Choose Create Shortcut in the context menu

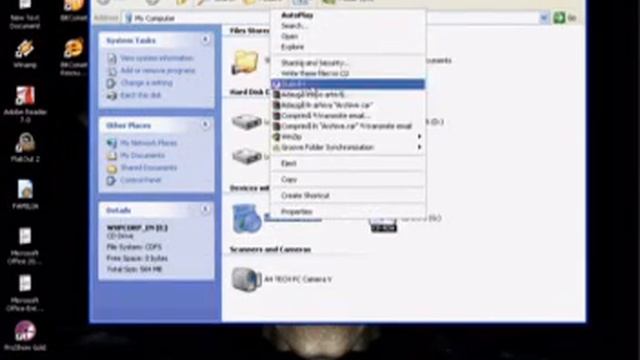348,196
